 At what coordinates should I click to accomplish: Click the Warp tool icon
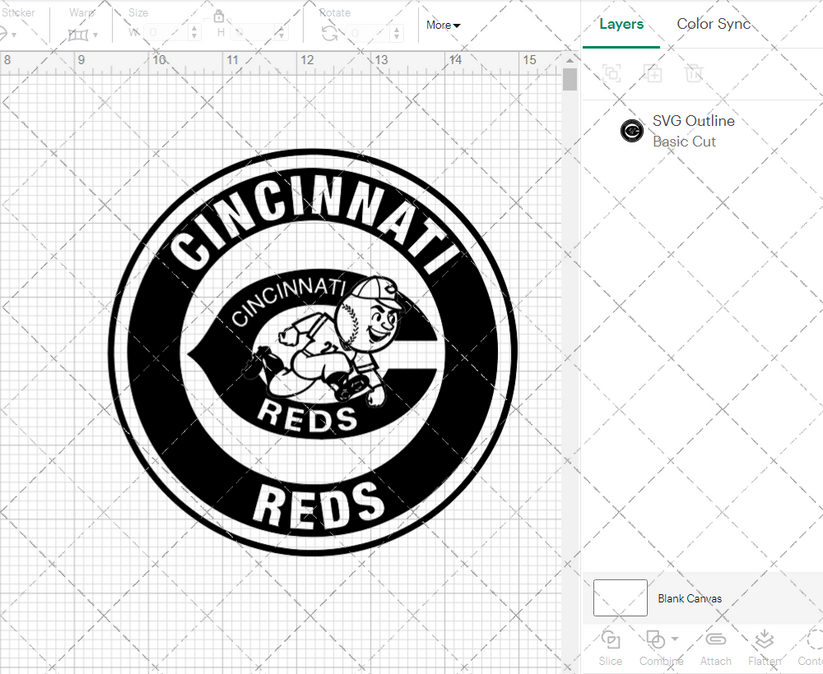76,32
